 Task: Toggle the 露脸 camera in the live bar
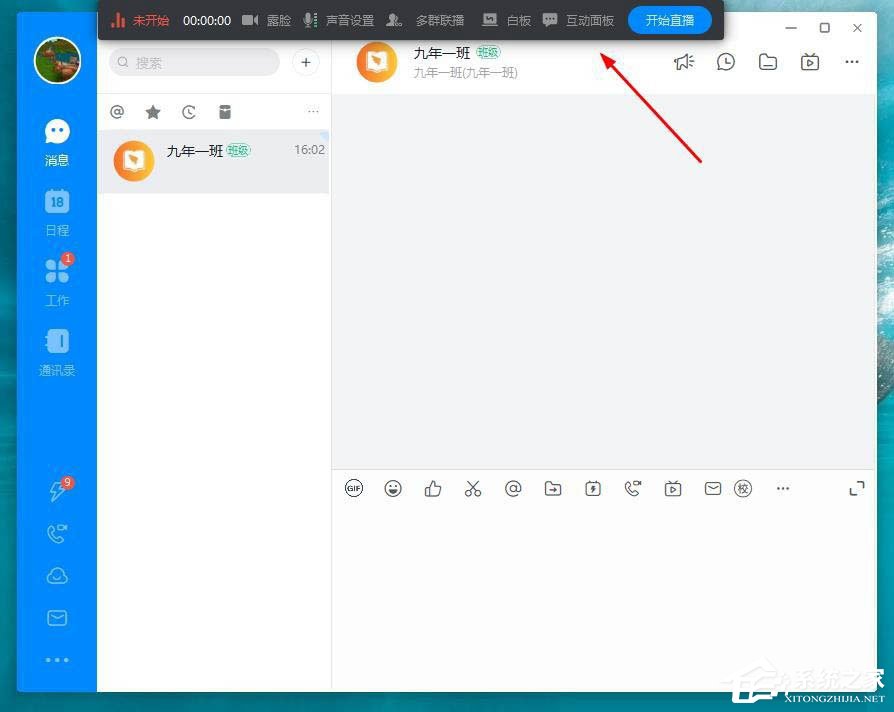point(262,19)
